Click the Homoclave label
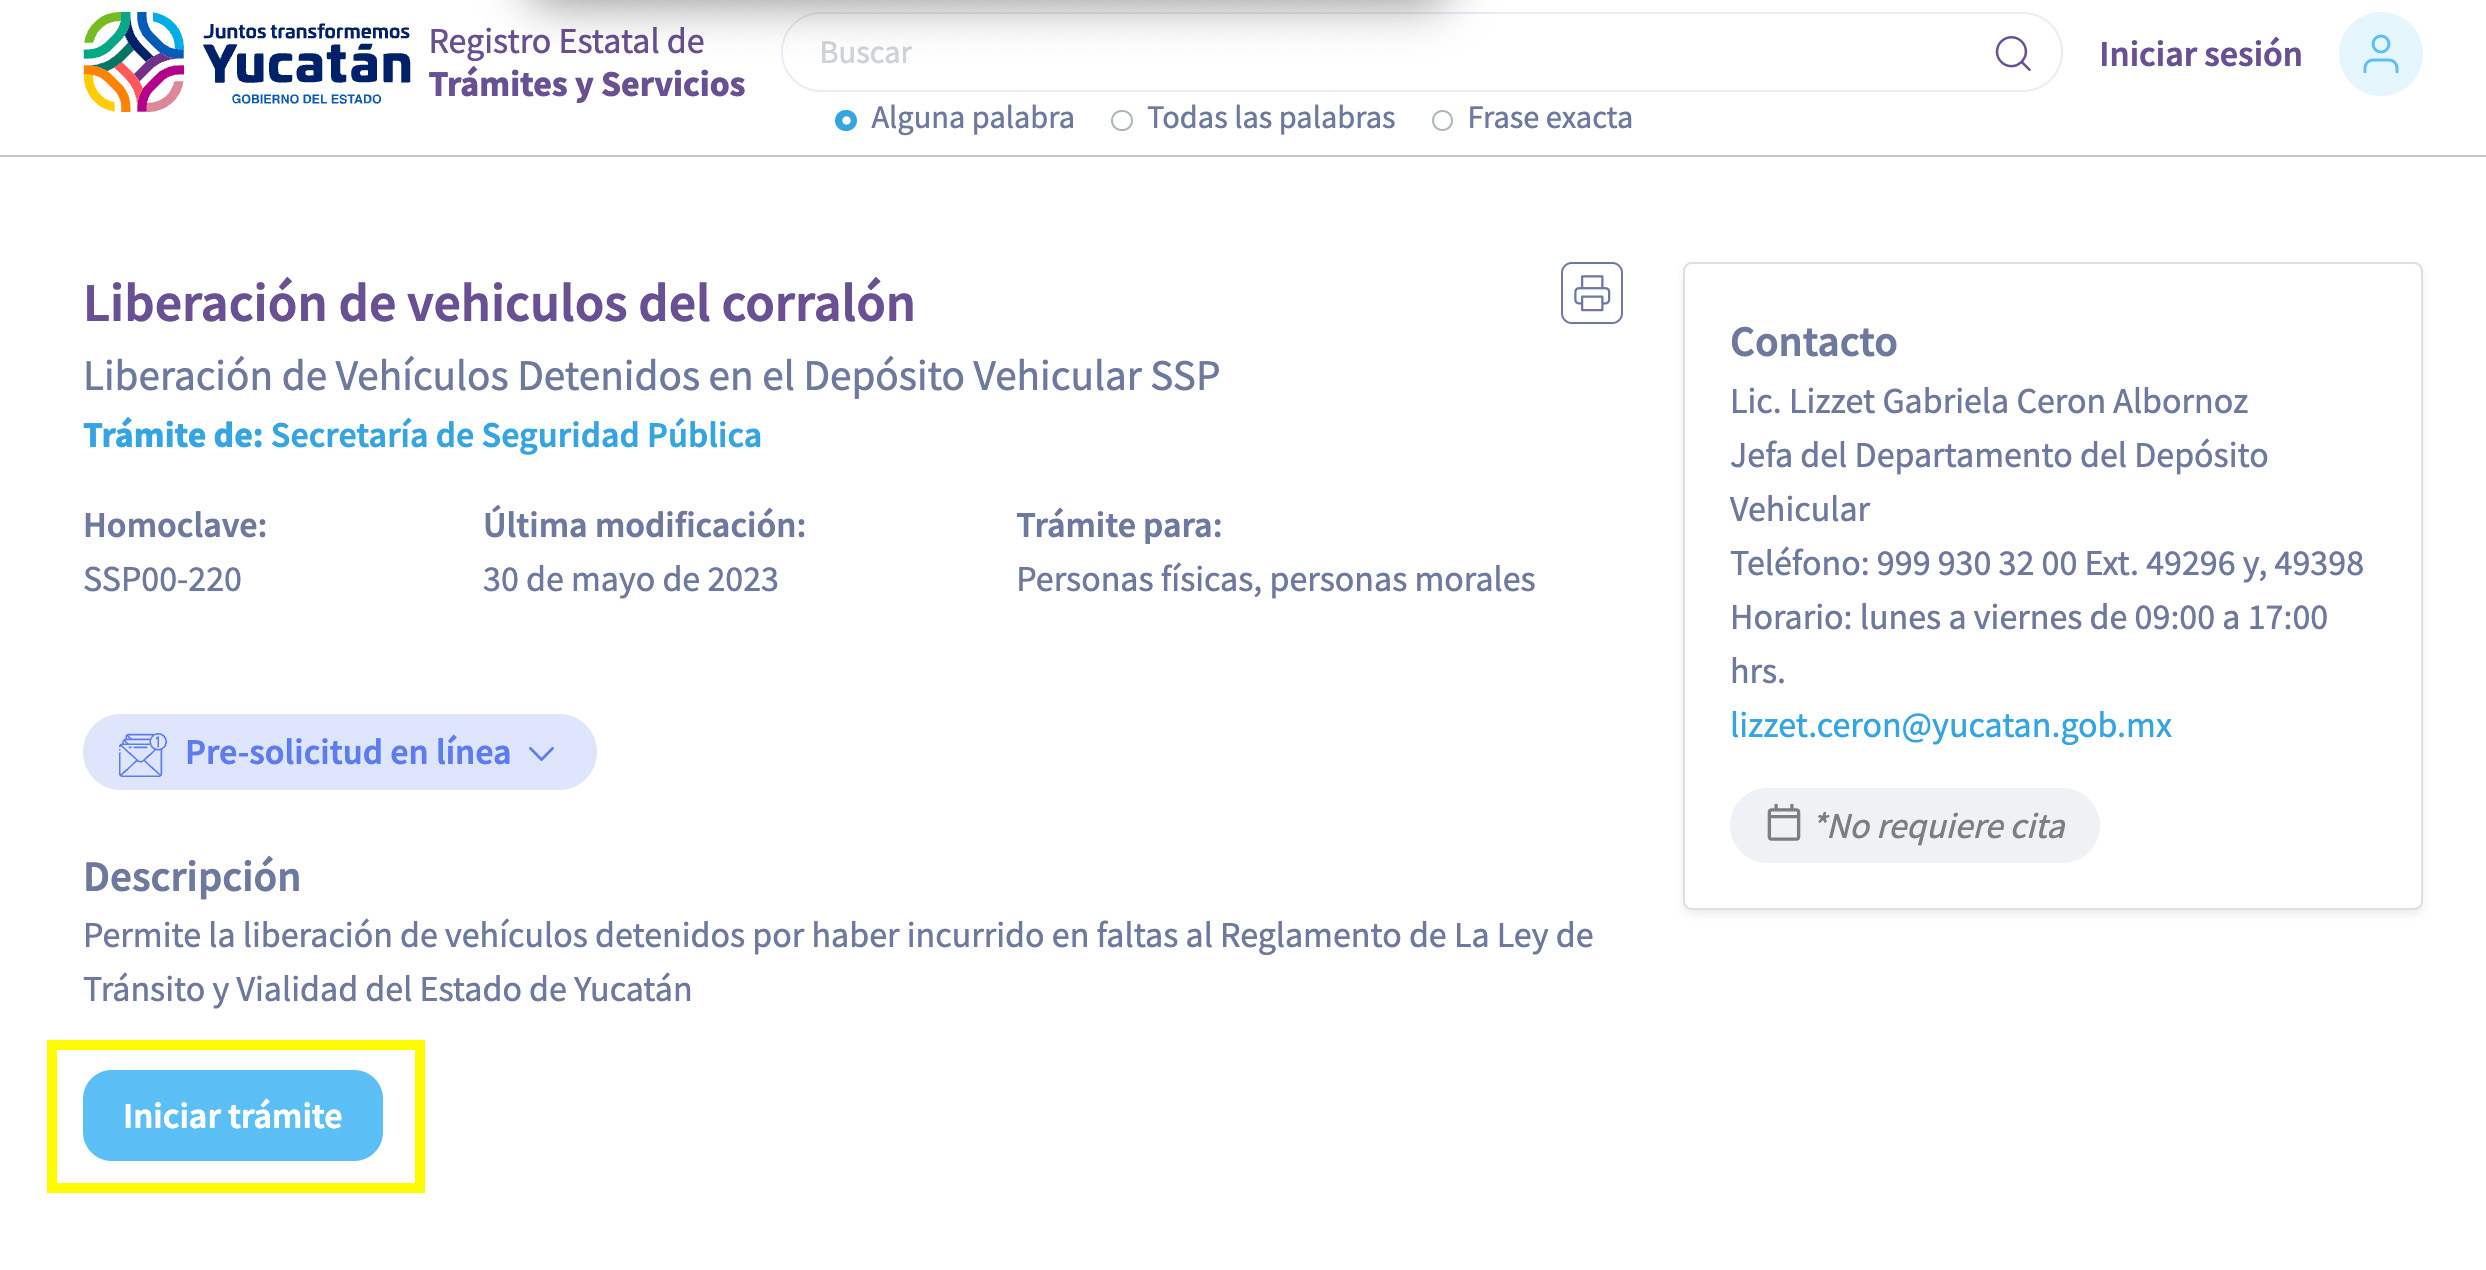The width and height of the screenshot is (2486, 1270). coord(175,525)
